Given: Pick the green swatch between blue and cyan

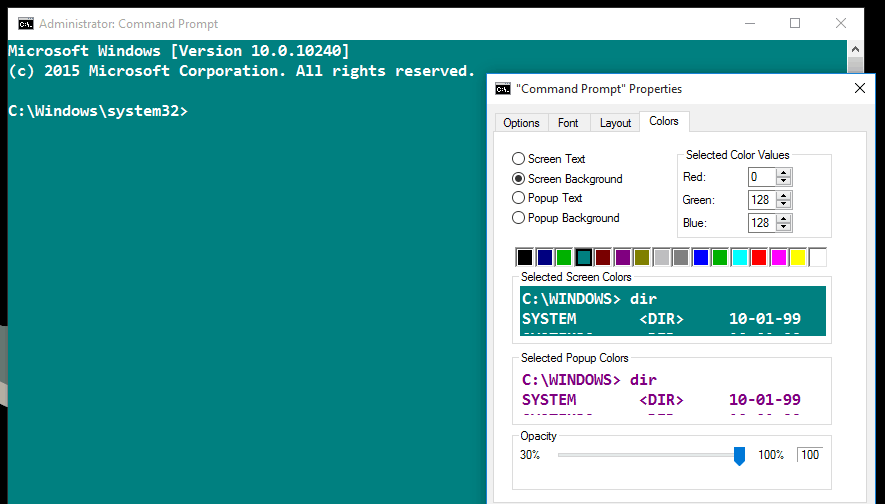Looking at the screenshot, I should pyautogui.click(x=720, y=257).
